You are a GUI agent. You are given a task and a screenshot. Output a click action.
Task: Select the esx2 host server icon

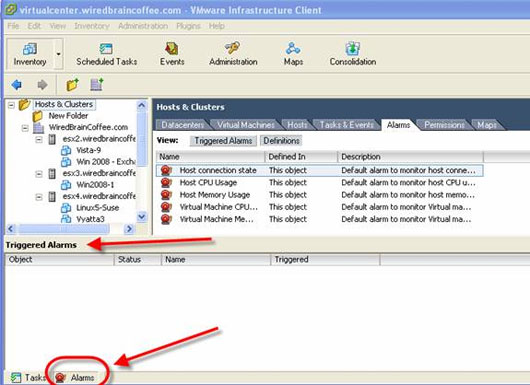click(x=52, y=139)
